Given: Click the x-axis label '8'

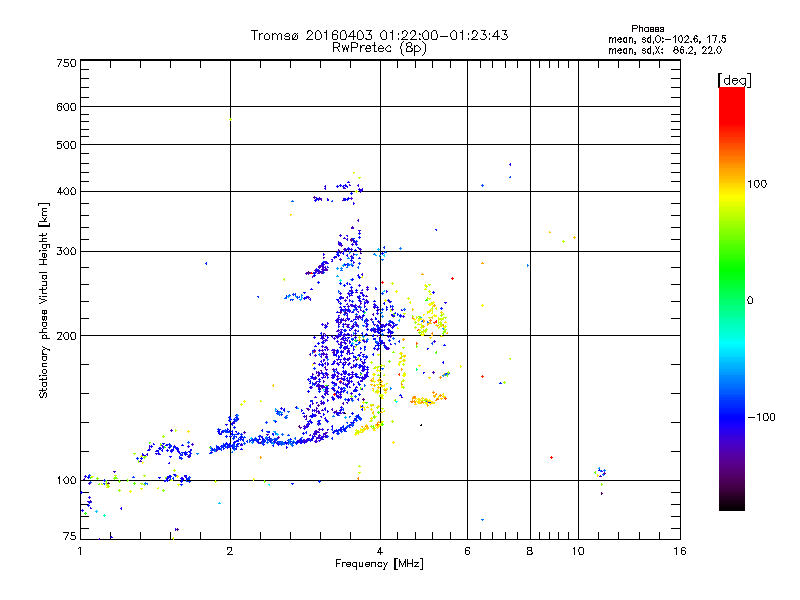Looking at the screenshot, I should (x=530, y=551).
